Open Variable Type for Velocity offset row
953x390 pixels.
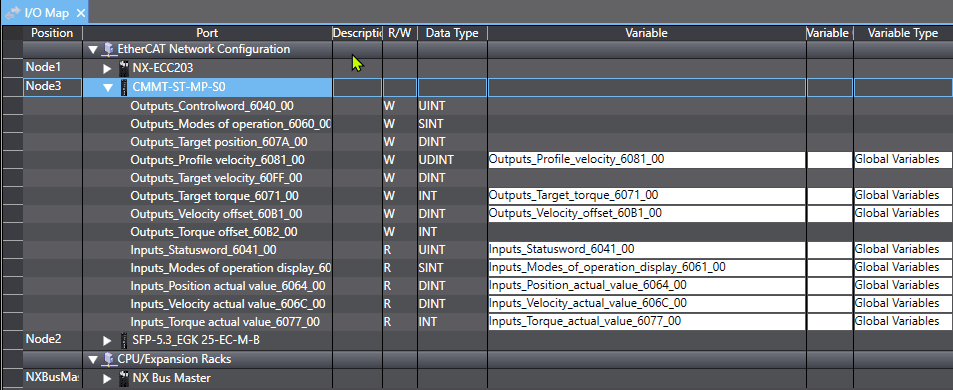(903, 214)
